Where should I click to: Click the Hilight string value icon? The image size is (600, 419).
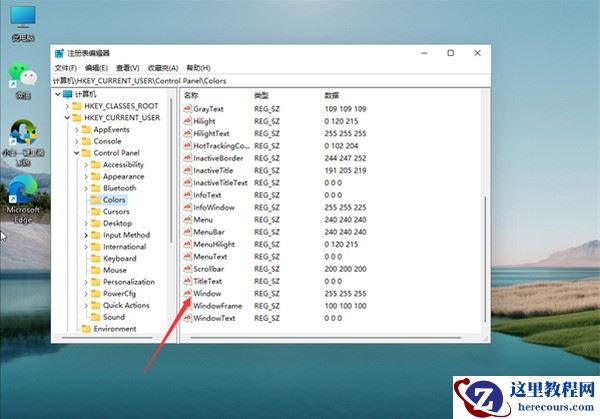coord(188,121)
